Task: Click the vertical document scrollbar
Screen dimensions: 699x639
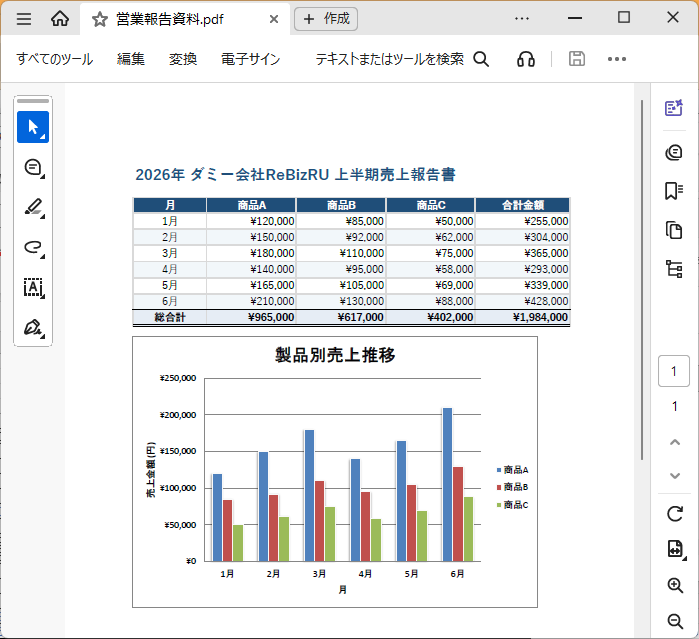Action: coord(642,280)
